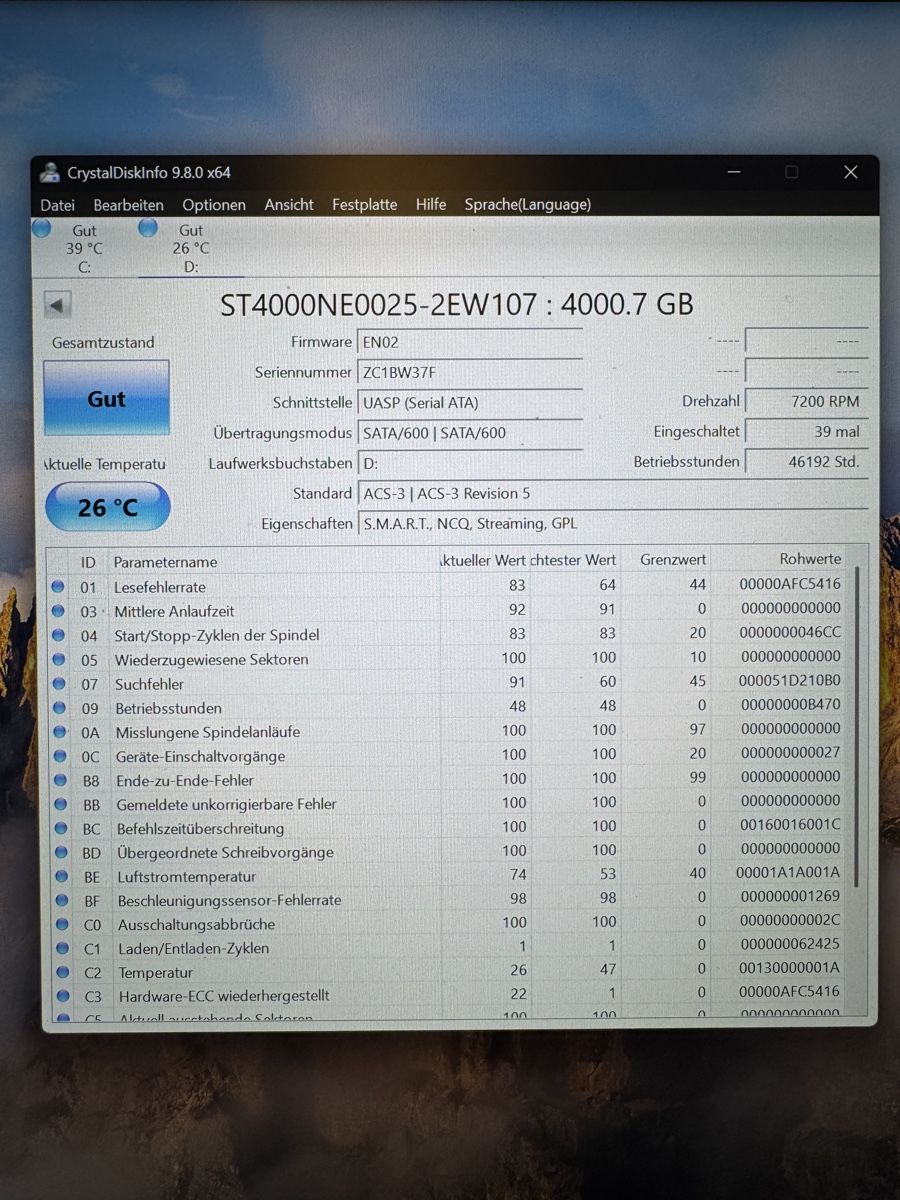Click raw value 00001A1A001A
The width and height of the screenshot is (900, 1200).
point(790,873)
